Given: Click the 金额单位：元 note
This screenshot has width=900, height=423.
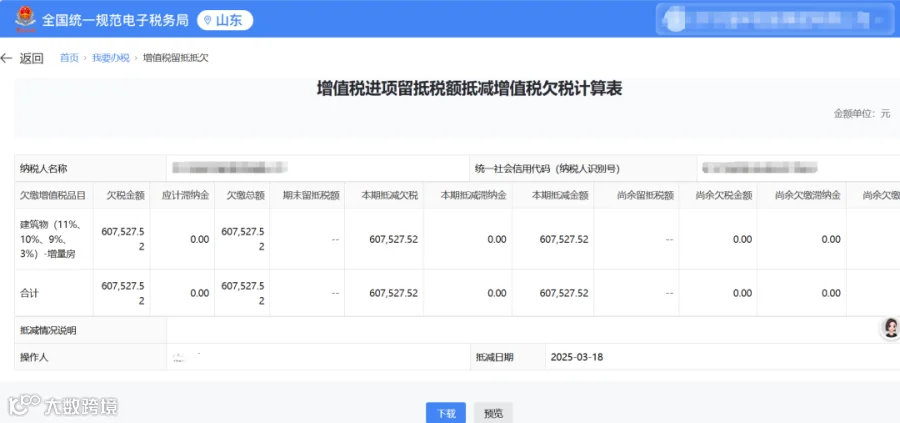Looking at the screenshot, I should click(x=862, y=114).
